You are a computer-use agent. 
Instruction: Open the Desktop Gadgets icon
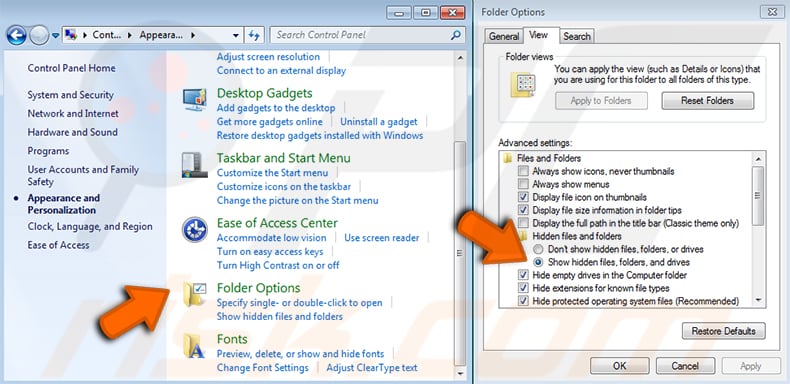(194, 100)
